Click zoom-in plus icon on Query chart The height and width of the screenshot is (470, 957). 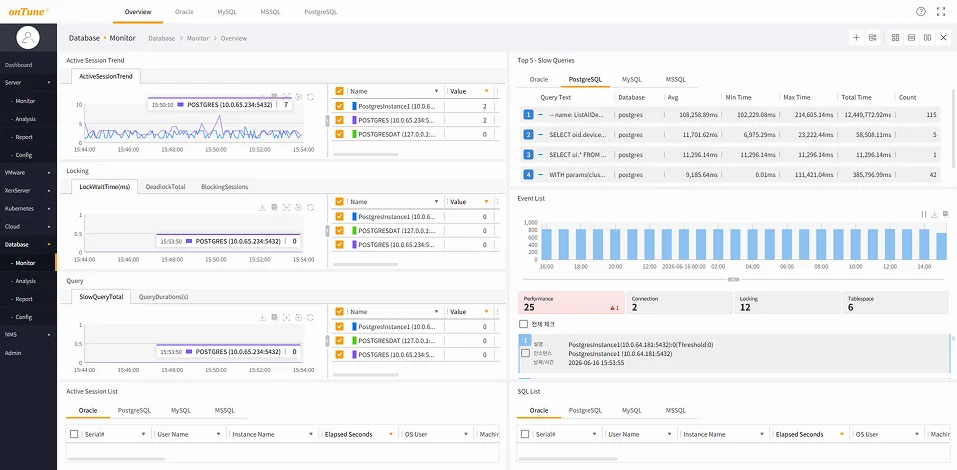pyautogui.click(x=298, y=317)
